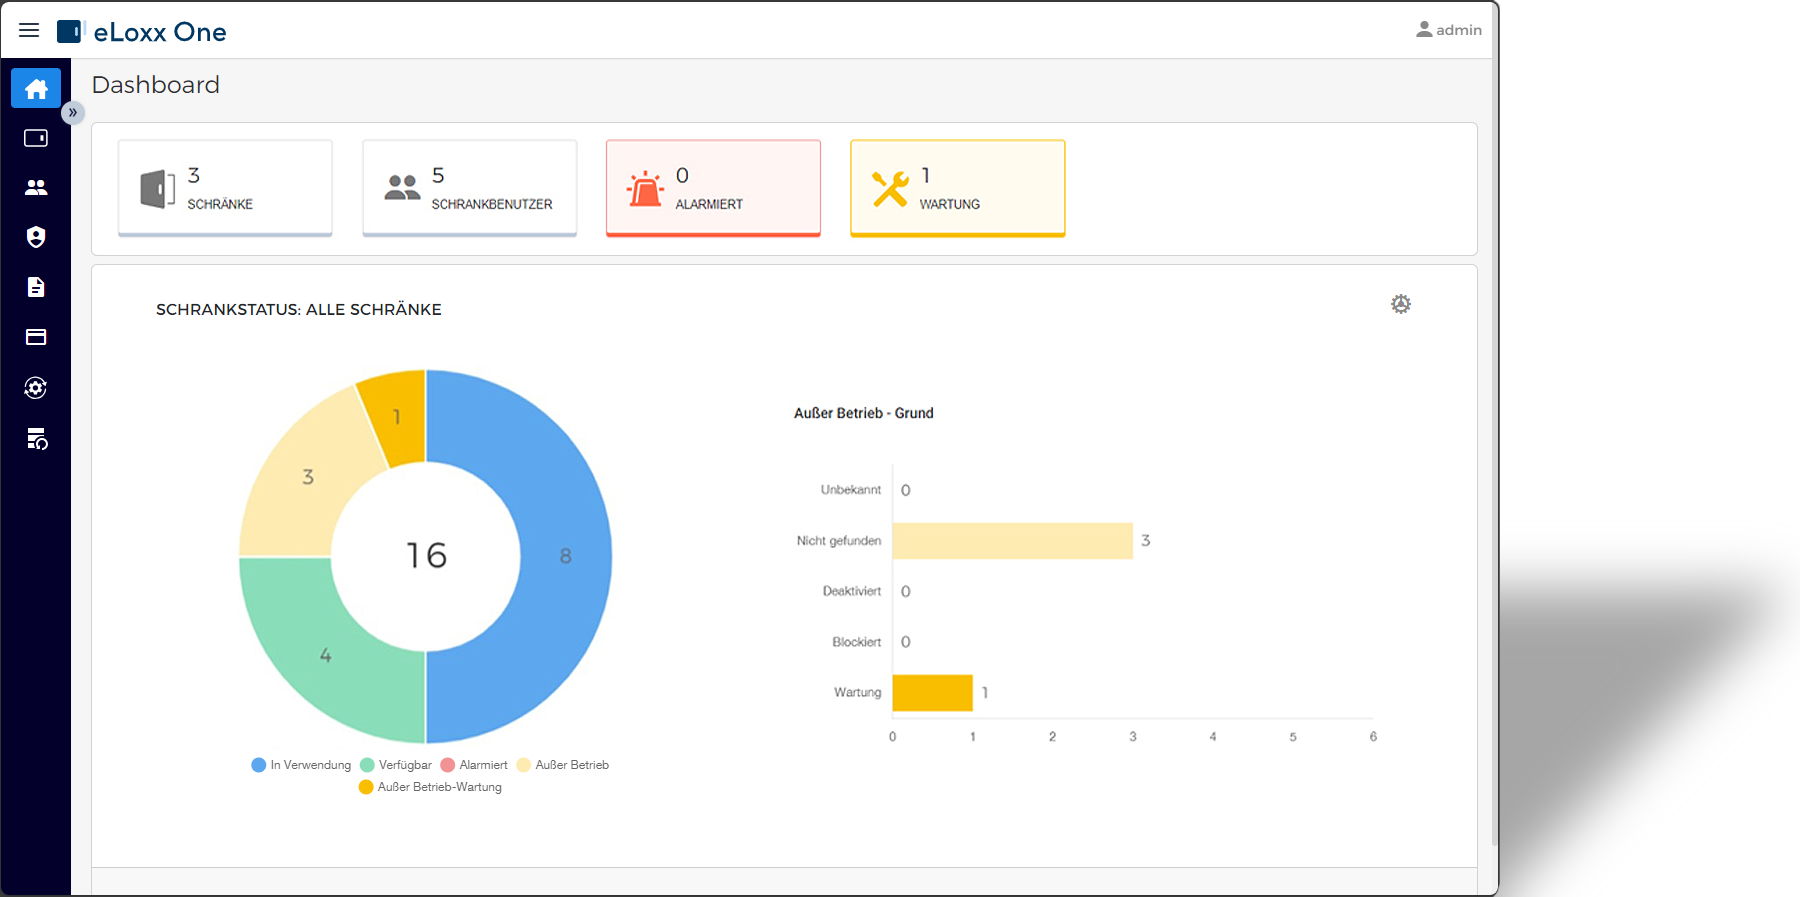Image resolution: width=1800 pixels, height=897 pixels.
Task: Click the orange donut segment labeled 1
Action: pyautogui.click(x=397, y=417)
